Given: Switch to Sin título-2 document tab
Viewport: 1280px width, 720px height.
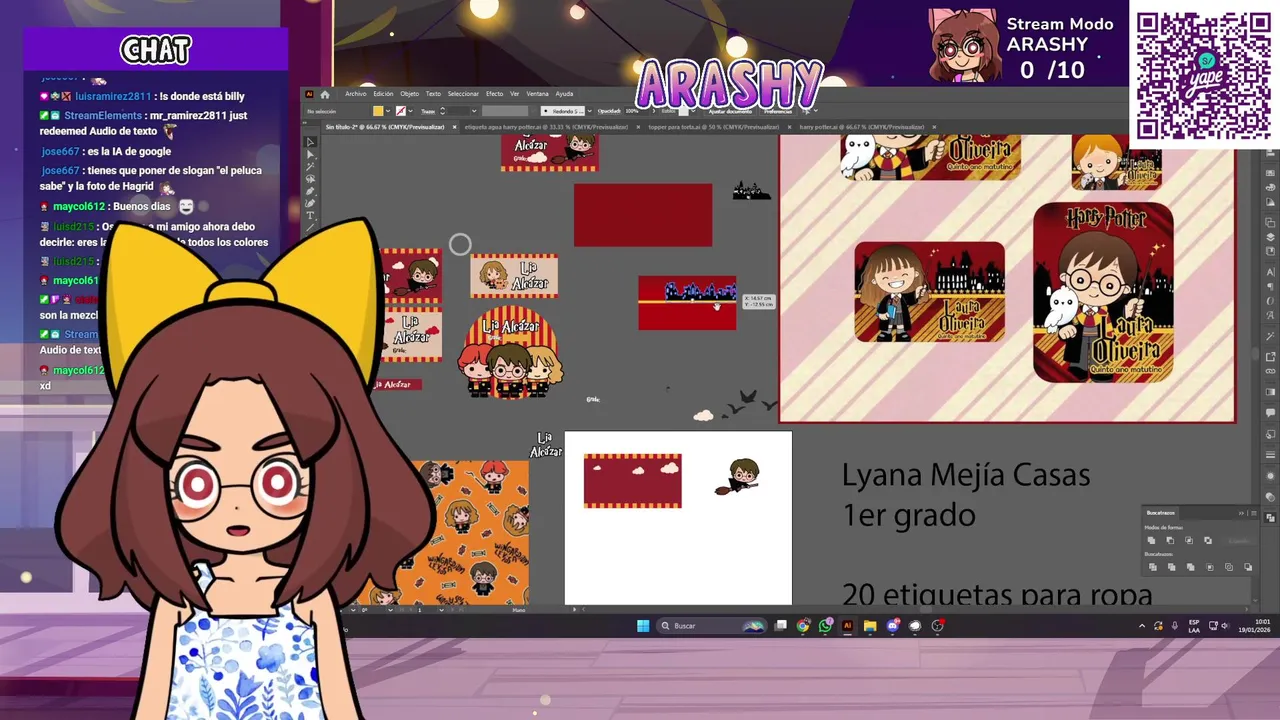Looking at the screenshot, I should tap(385, 127).
